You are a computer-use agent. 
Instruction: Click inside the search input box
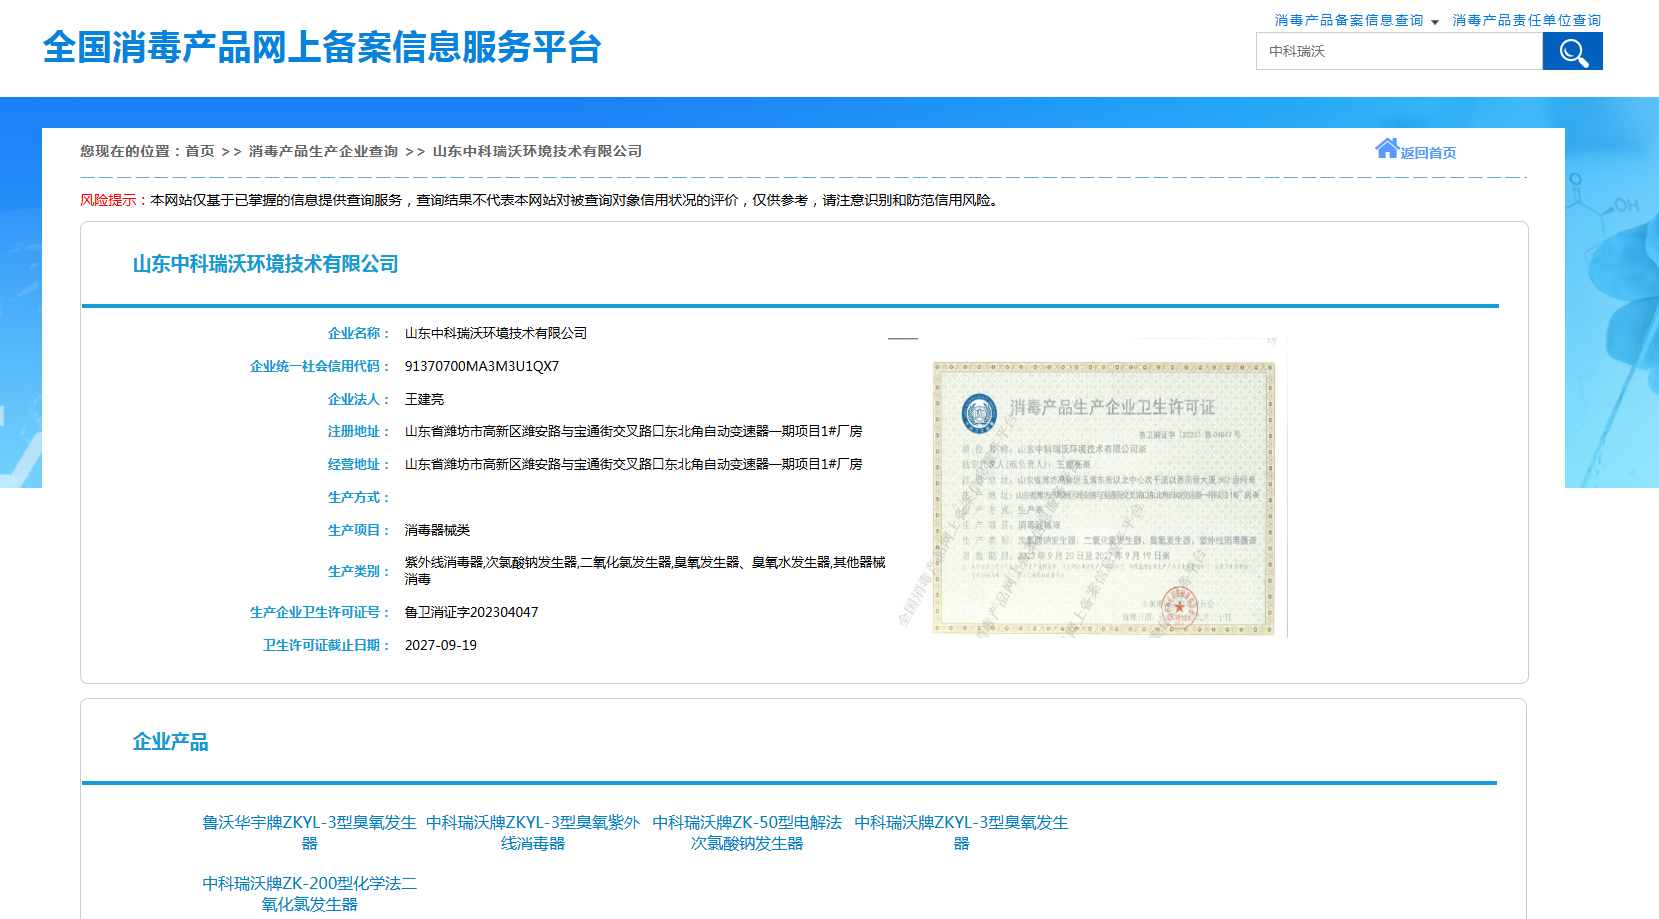coord(1398,51)
